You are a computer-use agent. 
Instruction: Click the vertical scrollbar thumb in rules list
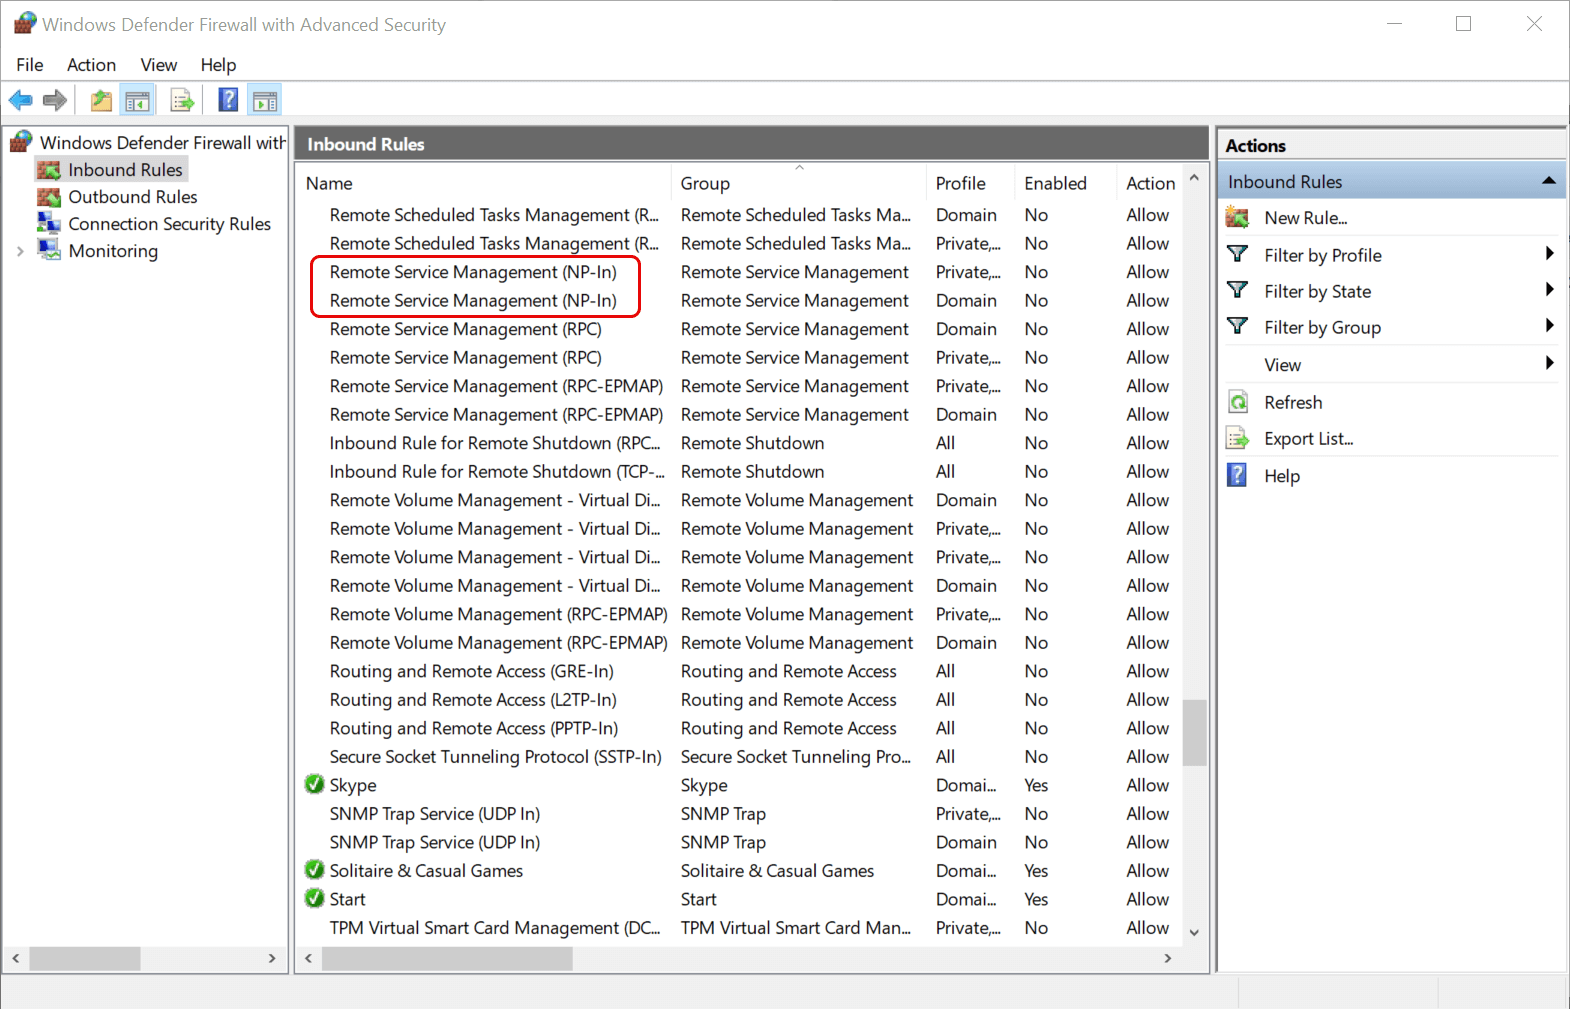1194,732
